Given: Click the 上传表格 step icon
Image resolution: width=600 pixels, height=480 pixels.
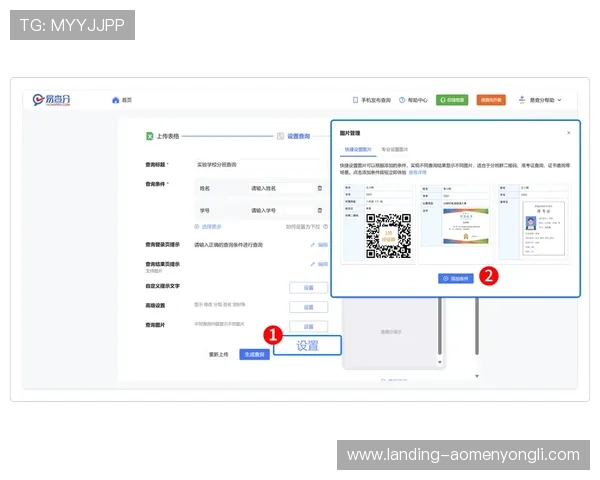Looking at the screenshot, I should pyautogui.click(x=150, y=136).
